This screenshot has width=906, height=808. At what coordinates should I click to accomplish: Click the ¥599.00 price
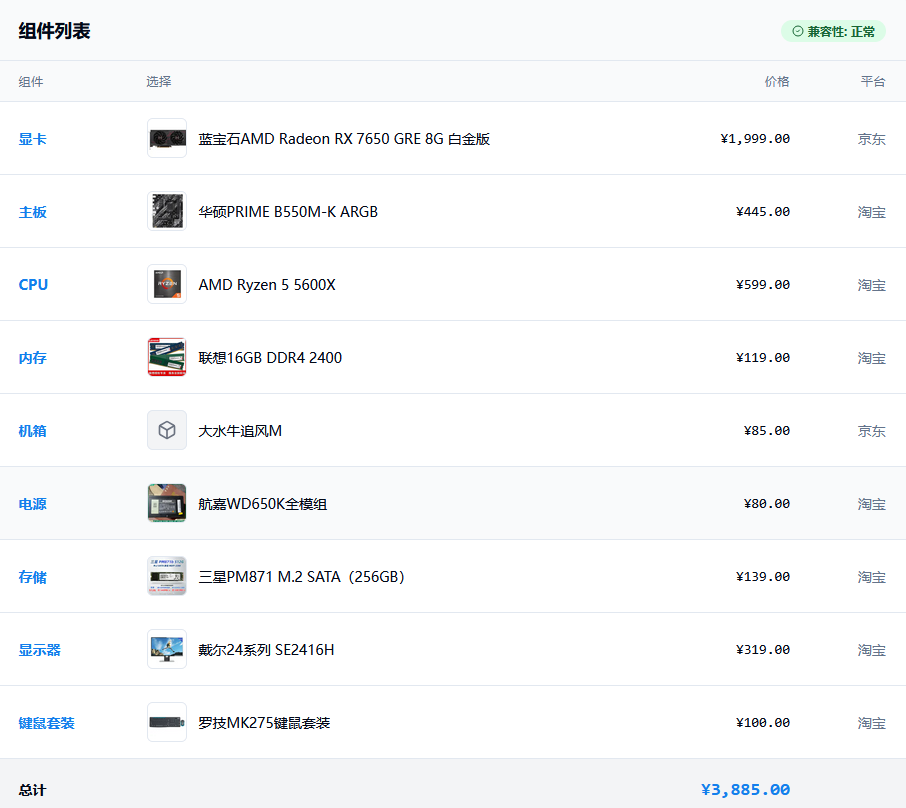point(763,284)
